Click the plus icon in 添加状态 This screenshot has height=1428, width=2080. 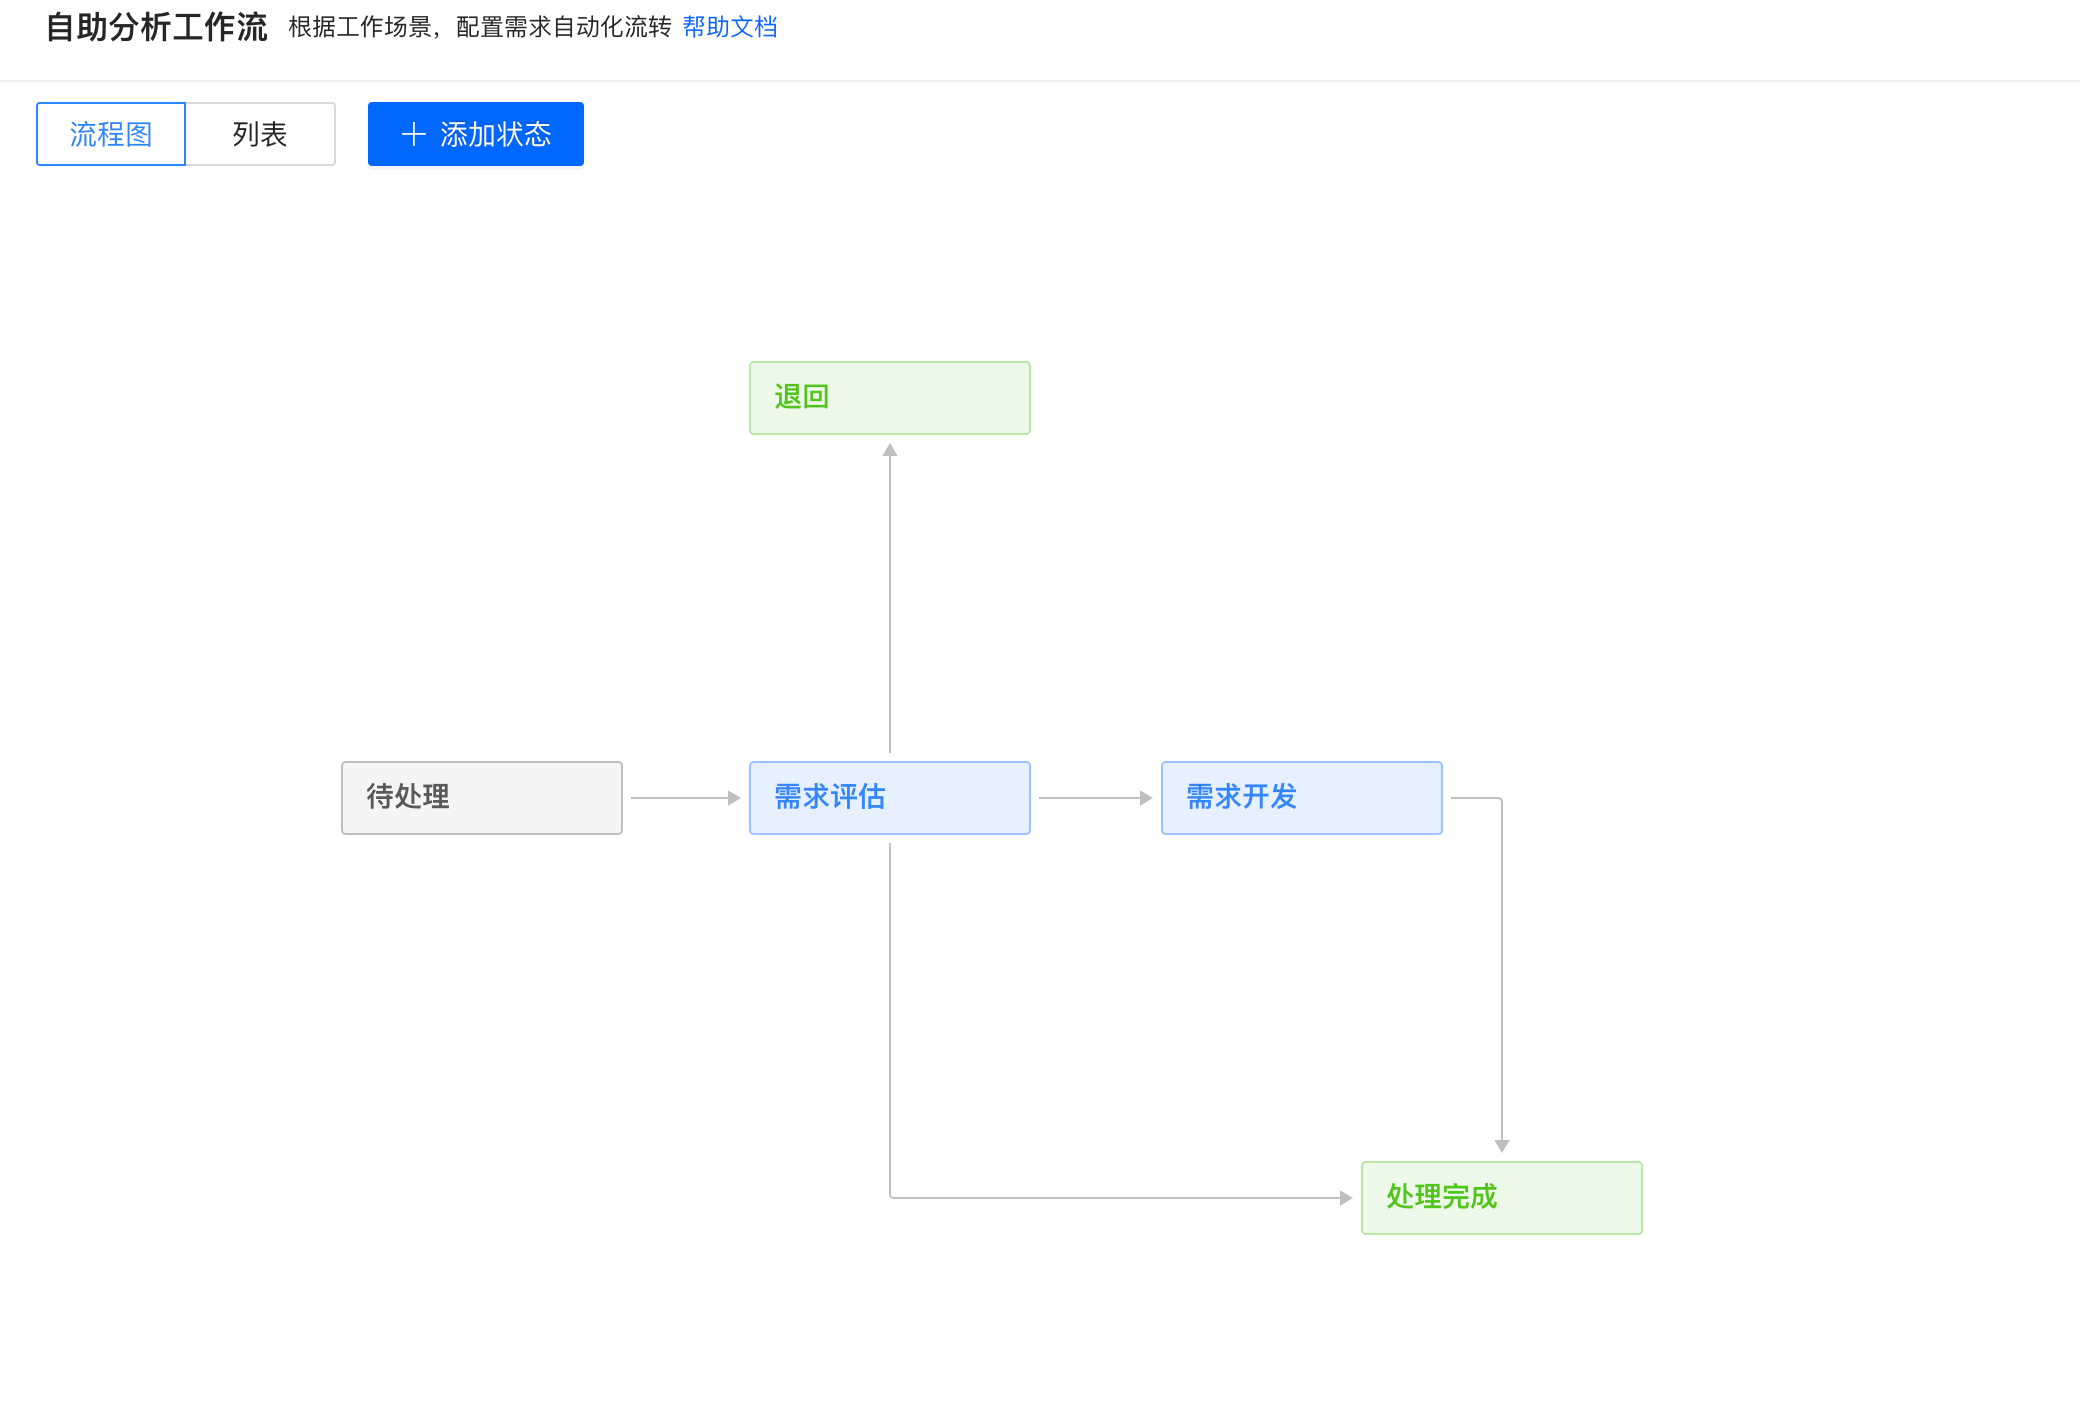tap(414, 134)
